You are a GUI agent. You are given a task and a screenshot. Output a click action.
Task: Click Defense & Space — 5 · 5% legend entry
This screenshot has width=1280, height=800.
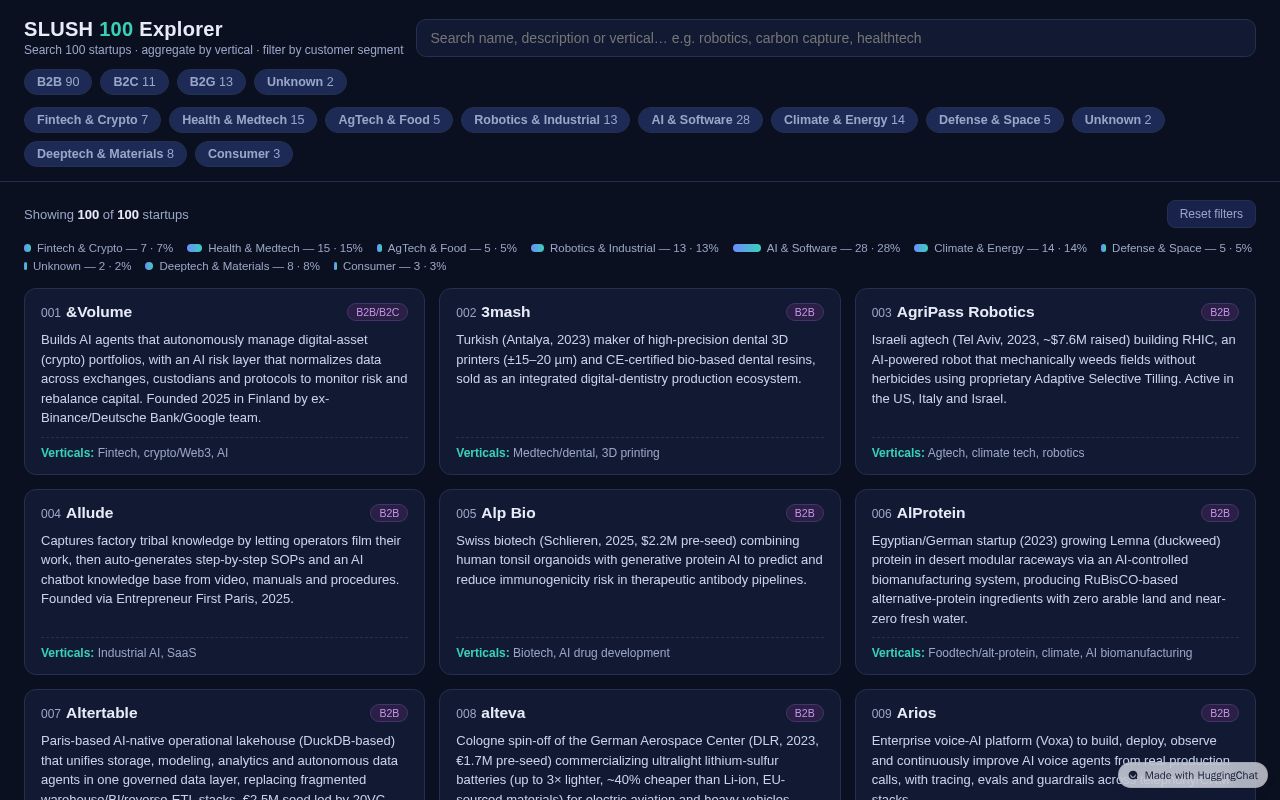point(1176,248)
